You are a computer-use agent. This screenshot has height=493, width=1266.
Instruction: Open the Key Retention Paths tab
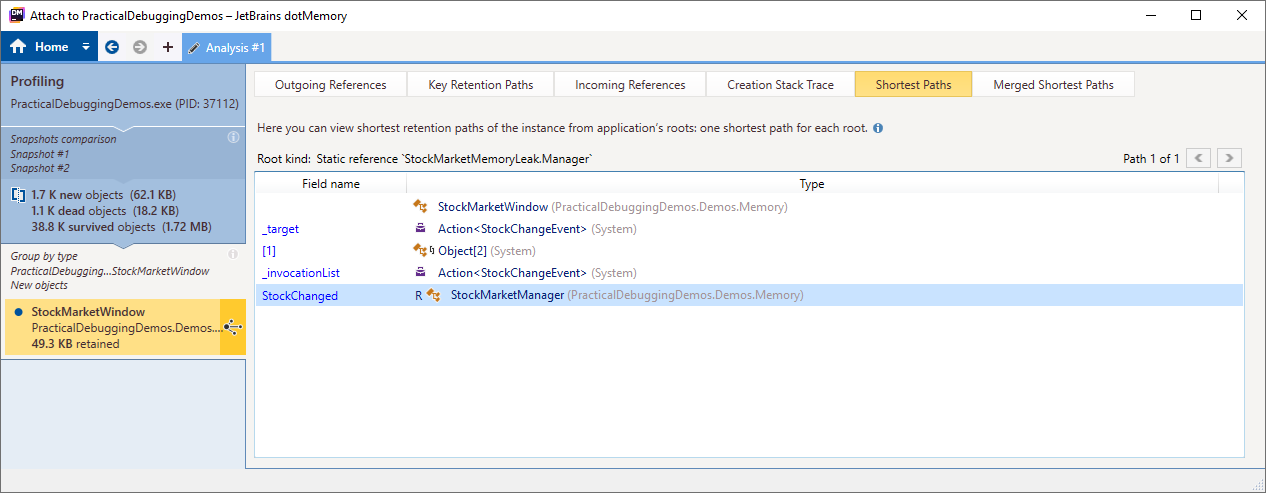[x=480, y=84]
